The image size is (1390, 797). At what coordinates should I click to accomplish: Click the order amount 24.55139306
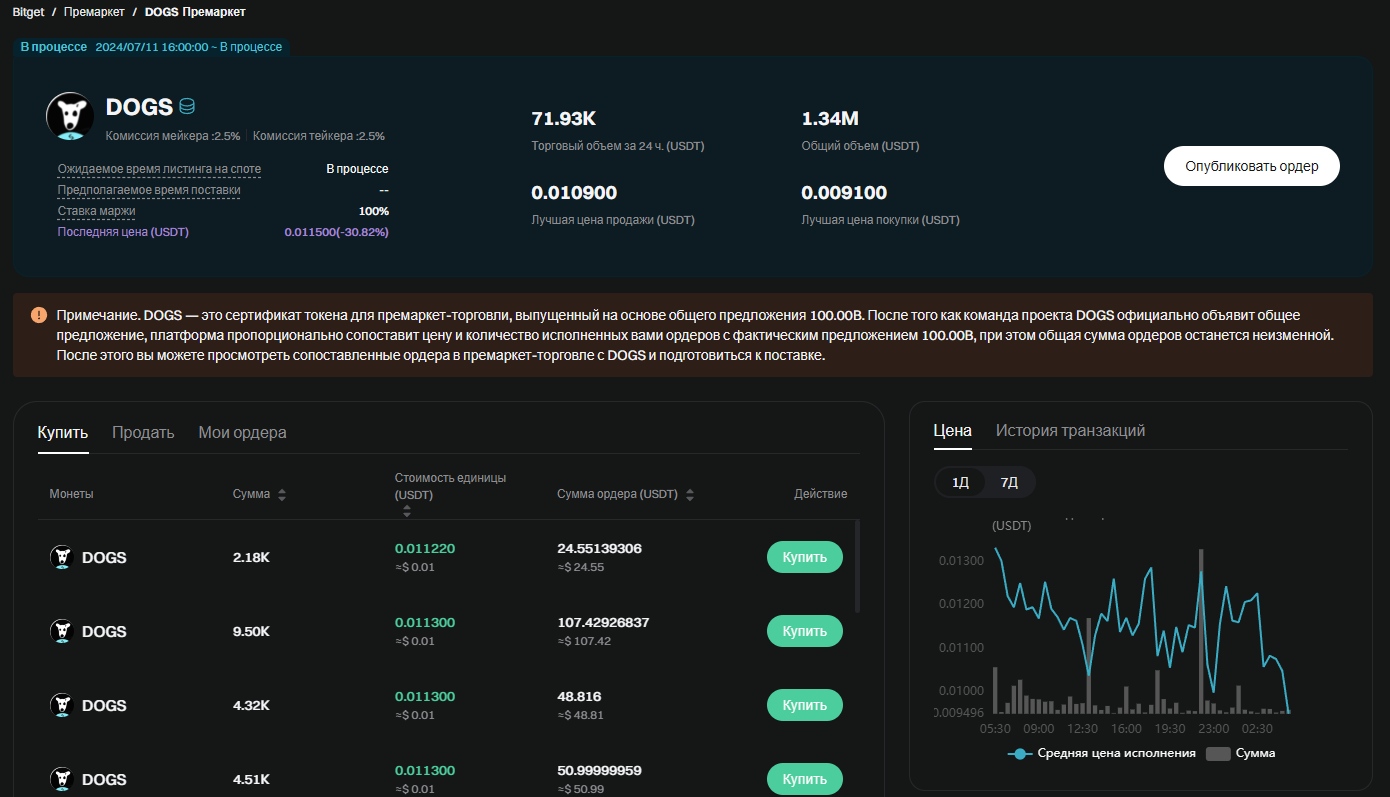click(599, 549)
